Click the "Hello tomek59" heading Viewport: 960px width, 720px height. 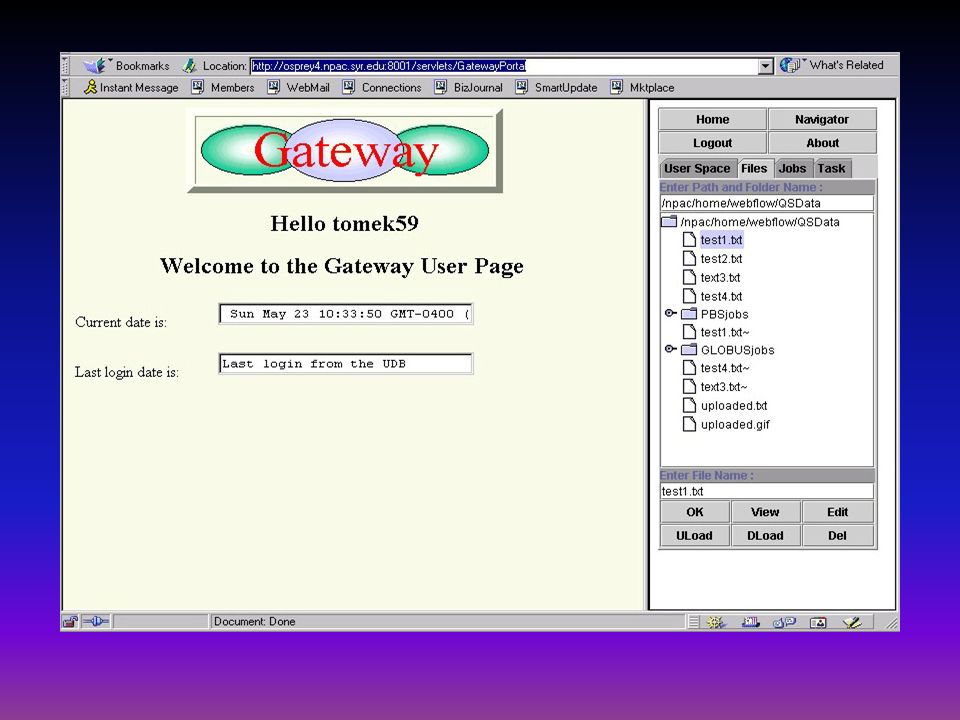point(345,223)
